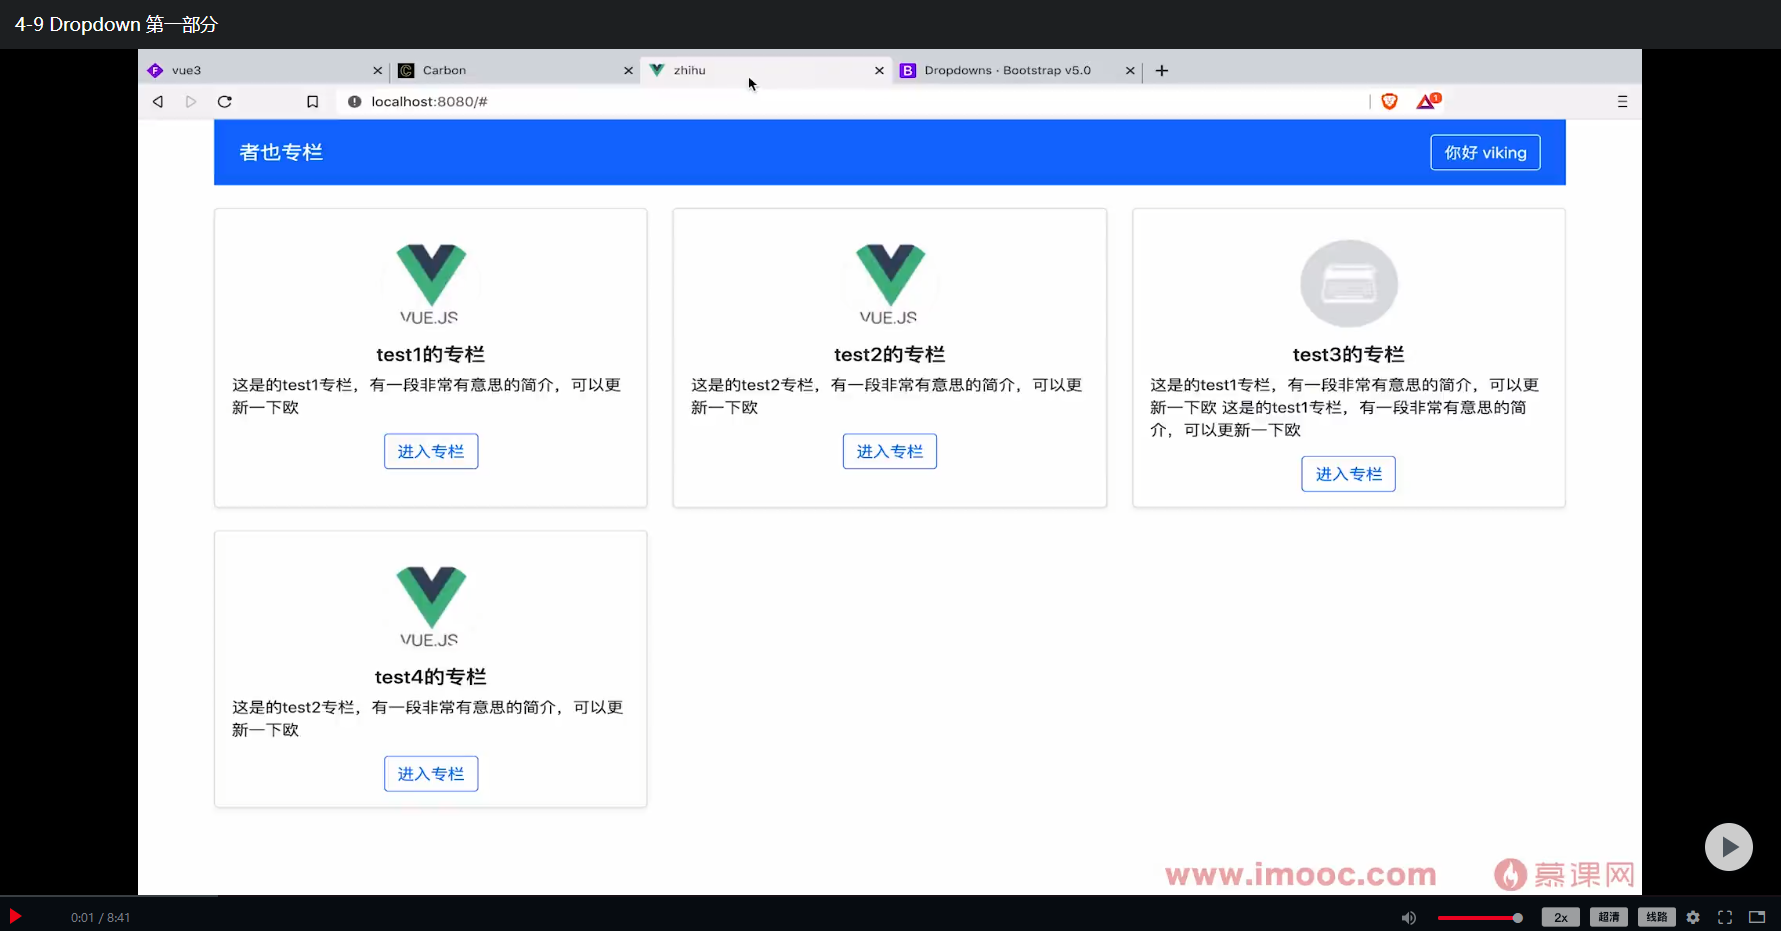Click the picture-in-picture icon
Image resolution: width=1781 pixels, height=931 pixels.
[x=1758, y=917]
